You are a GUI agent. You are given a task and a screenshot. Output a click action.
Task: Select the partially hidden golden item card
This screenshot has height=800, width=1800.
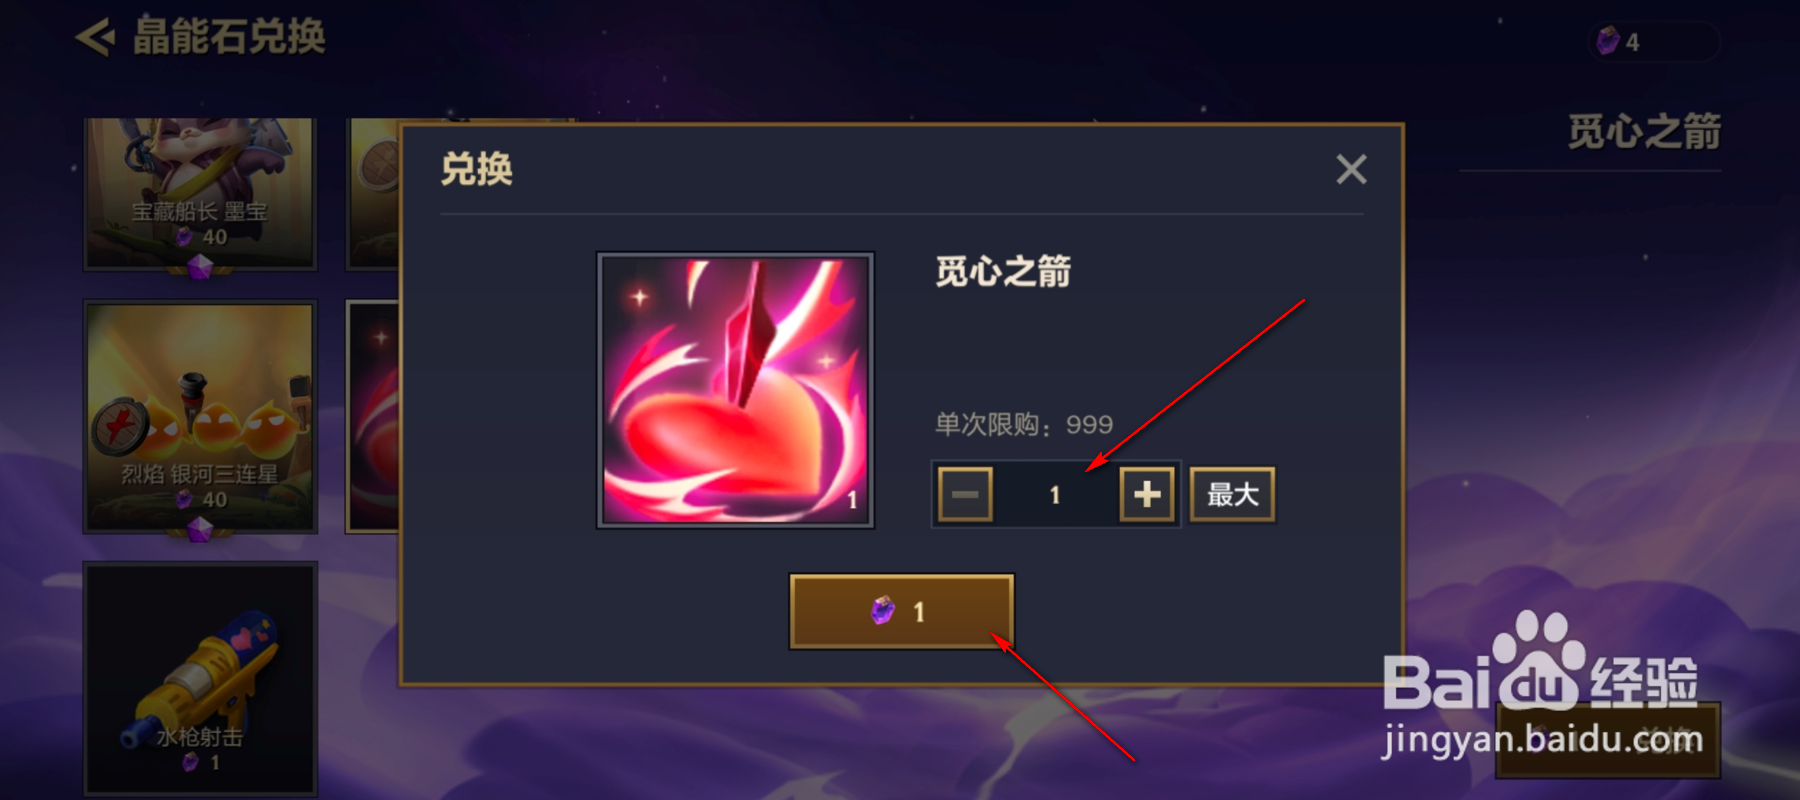[372, 193]
